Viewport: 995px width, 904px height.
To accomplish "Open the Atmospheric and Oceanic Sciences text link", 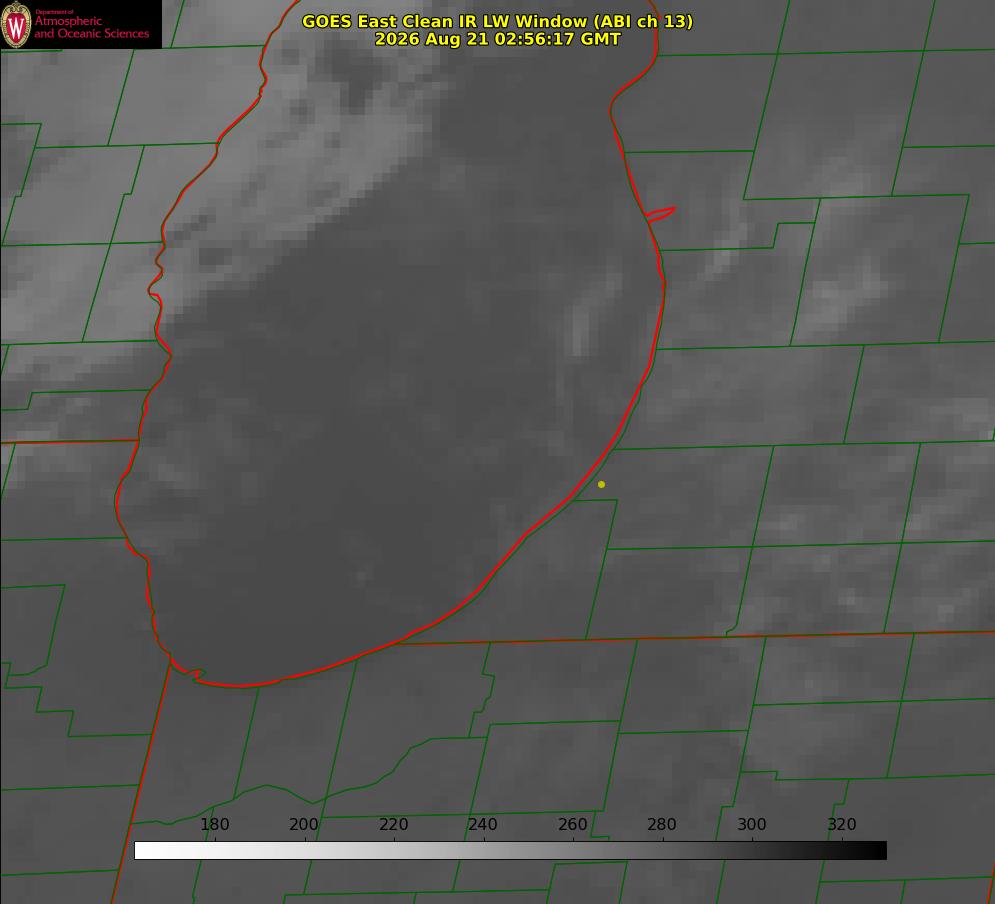I will (x=91, y=27).
